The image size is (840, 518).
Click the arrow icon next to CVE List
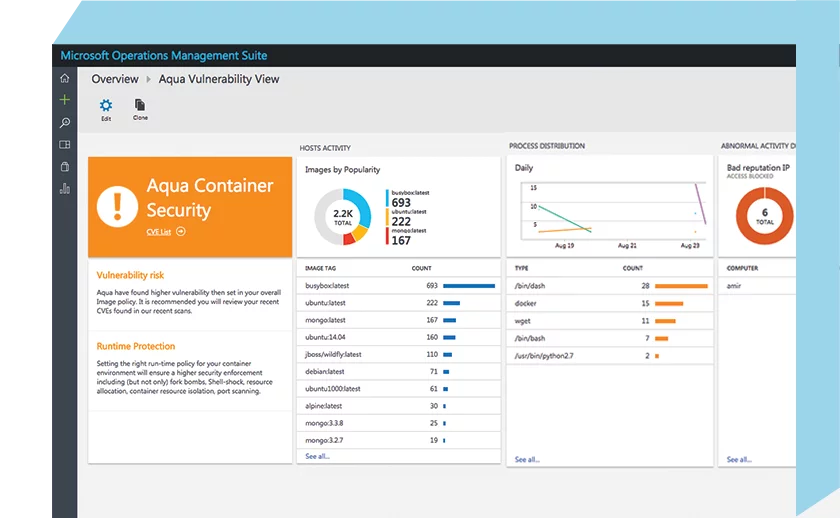181,231
